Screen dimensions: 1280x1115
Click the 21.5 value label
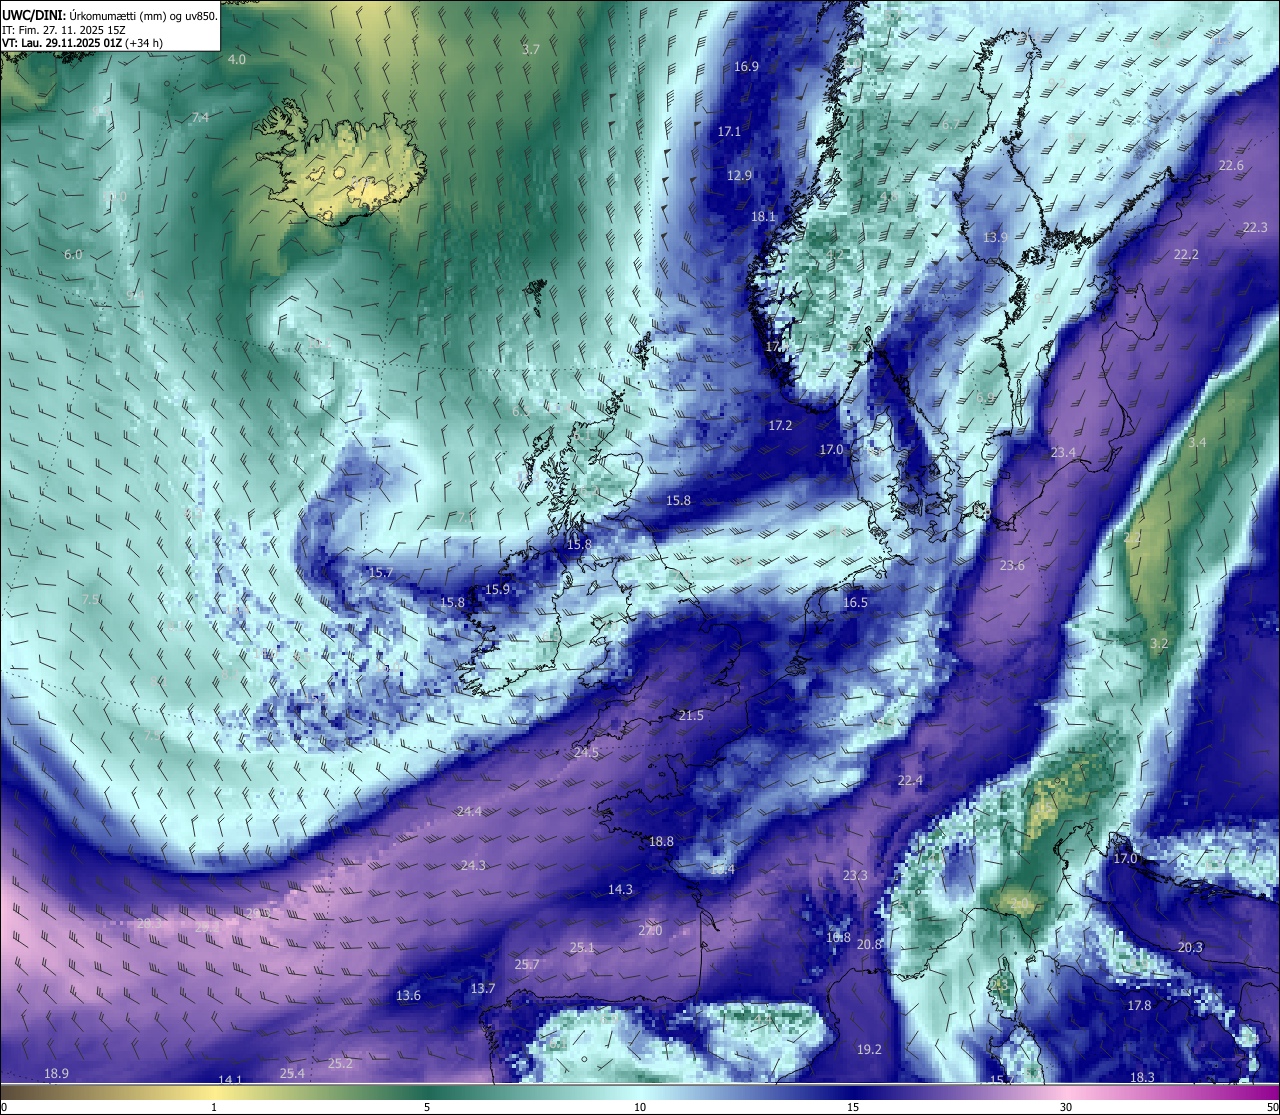(691, 715)
